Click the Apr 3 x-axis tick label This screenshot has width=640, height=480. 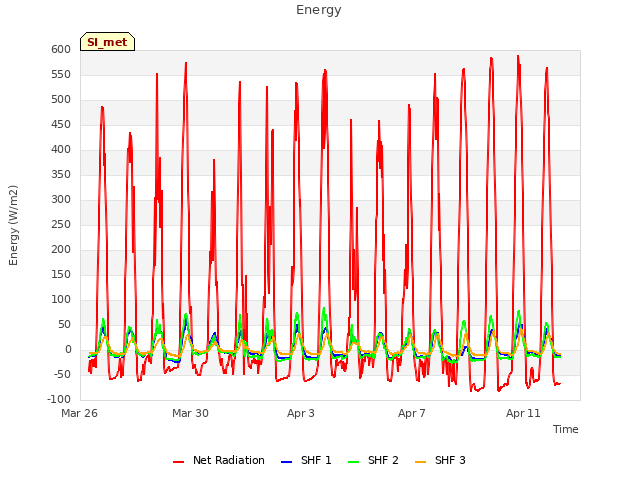301,413
